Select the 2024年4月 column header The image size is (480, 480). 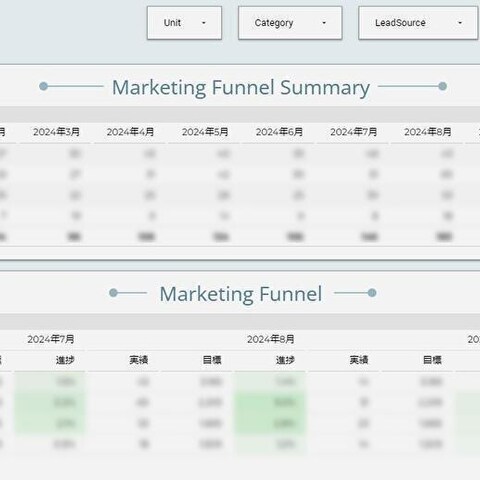(130, 132)
